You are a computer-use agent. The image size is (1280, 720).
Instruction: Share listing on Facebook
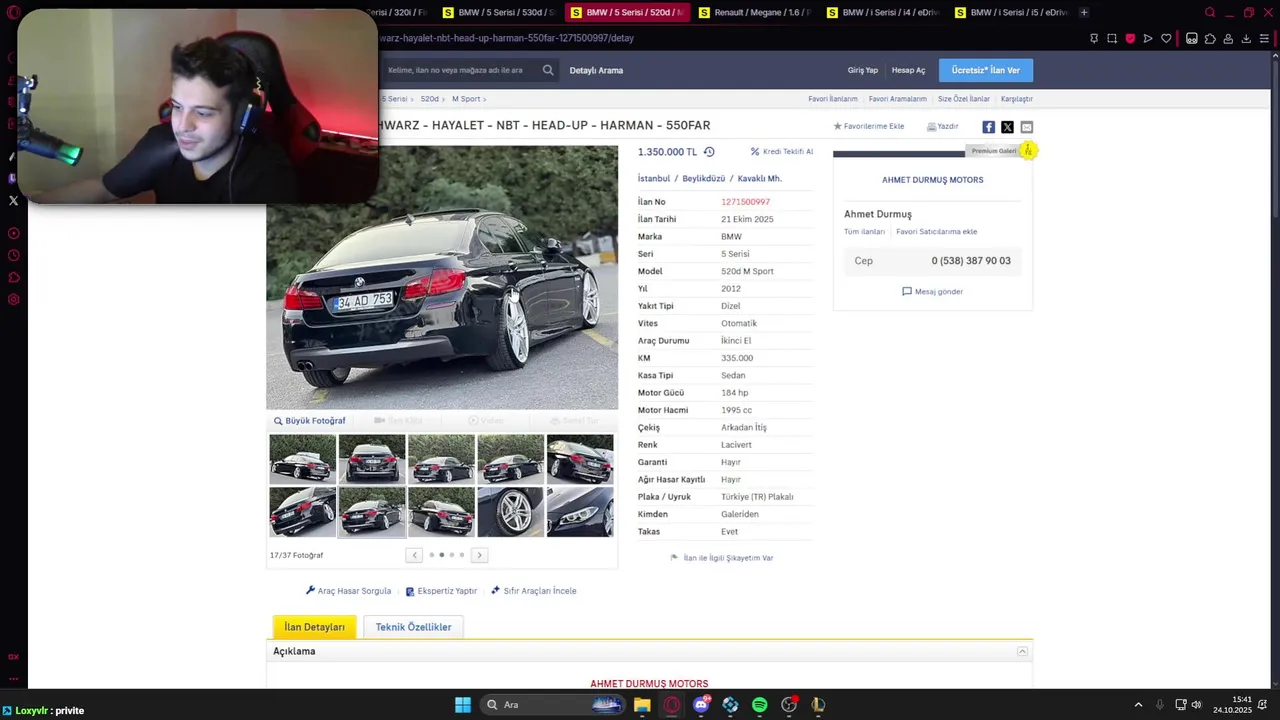pyautogui.click(x=988, y=127)
